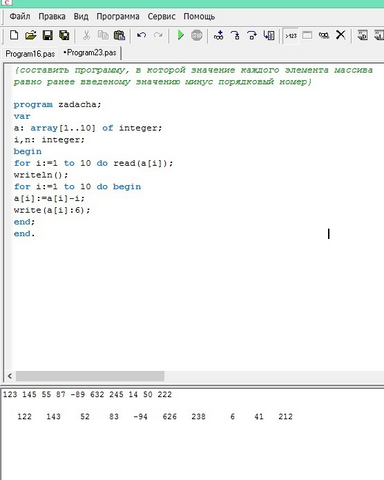Open the Файл menu
Viewport: 384px width, 480px height.
point(20,16)
